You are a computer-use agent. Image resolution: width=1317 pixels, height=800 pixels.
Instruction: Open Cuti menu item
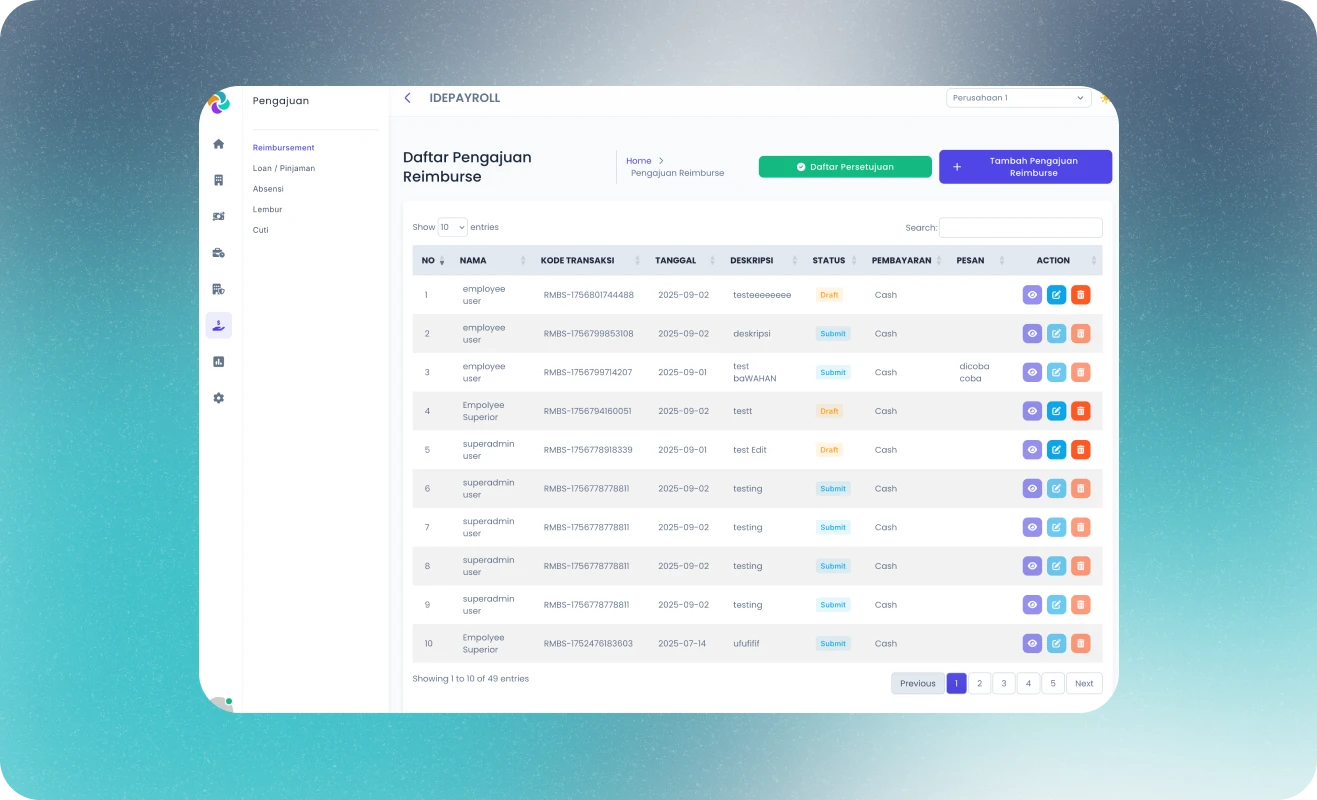click(261, 230)
